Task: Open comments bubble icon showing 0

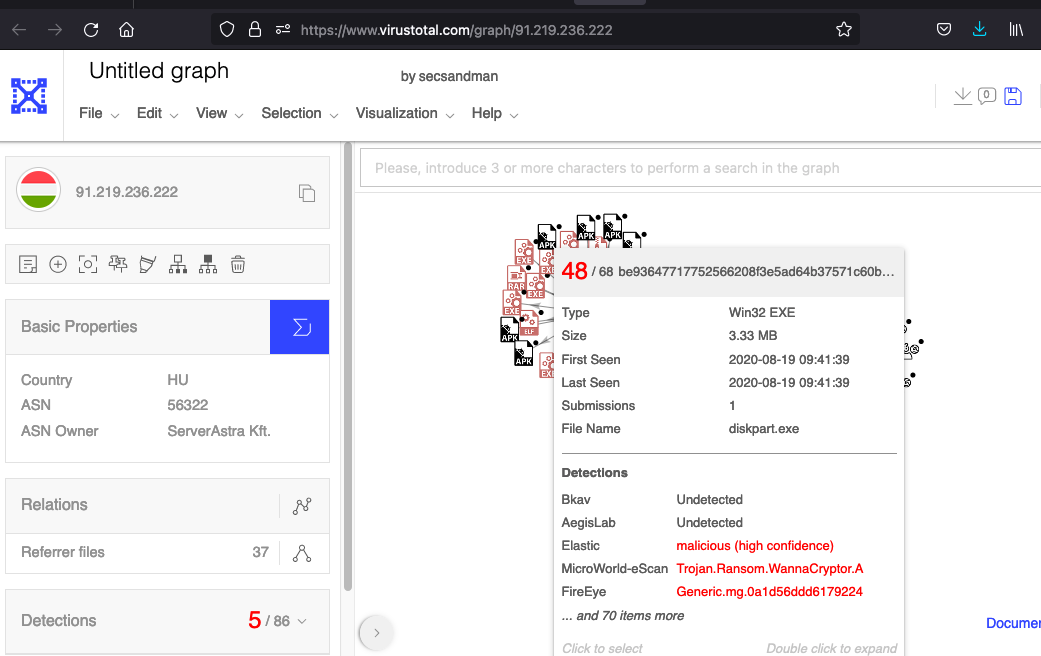Action: (986, 96)
